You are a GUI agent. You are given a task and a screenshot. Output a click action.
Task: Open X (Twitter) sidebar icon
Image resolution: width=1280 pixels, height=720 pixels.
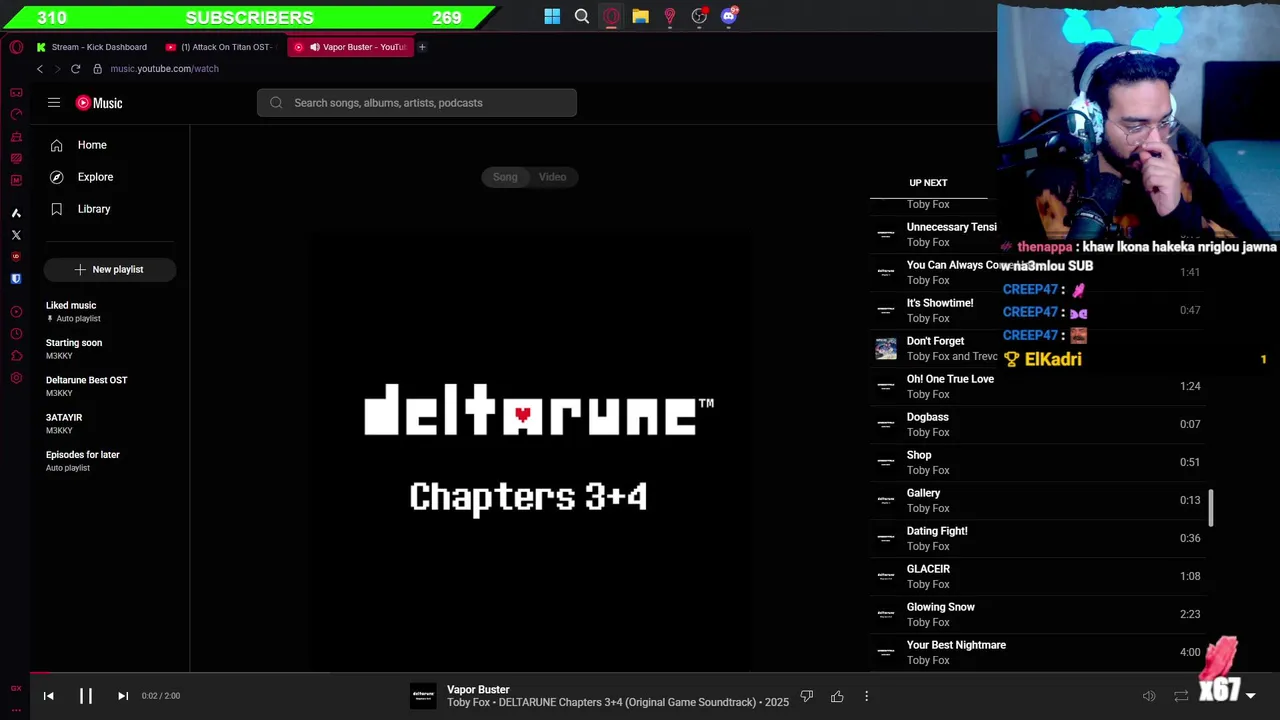[x=16, y=235]
